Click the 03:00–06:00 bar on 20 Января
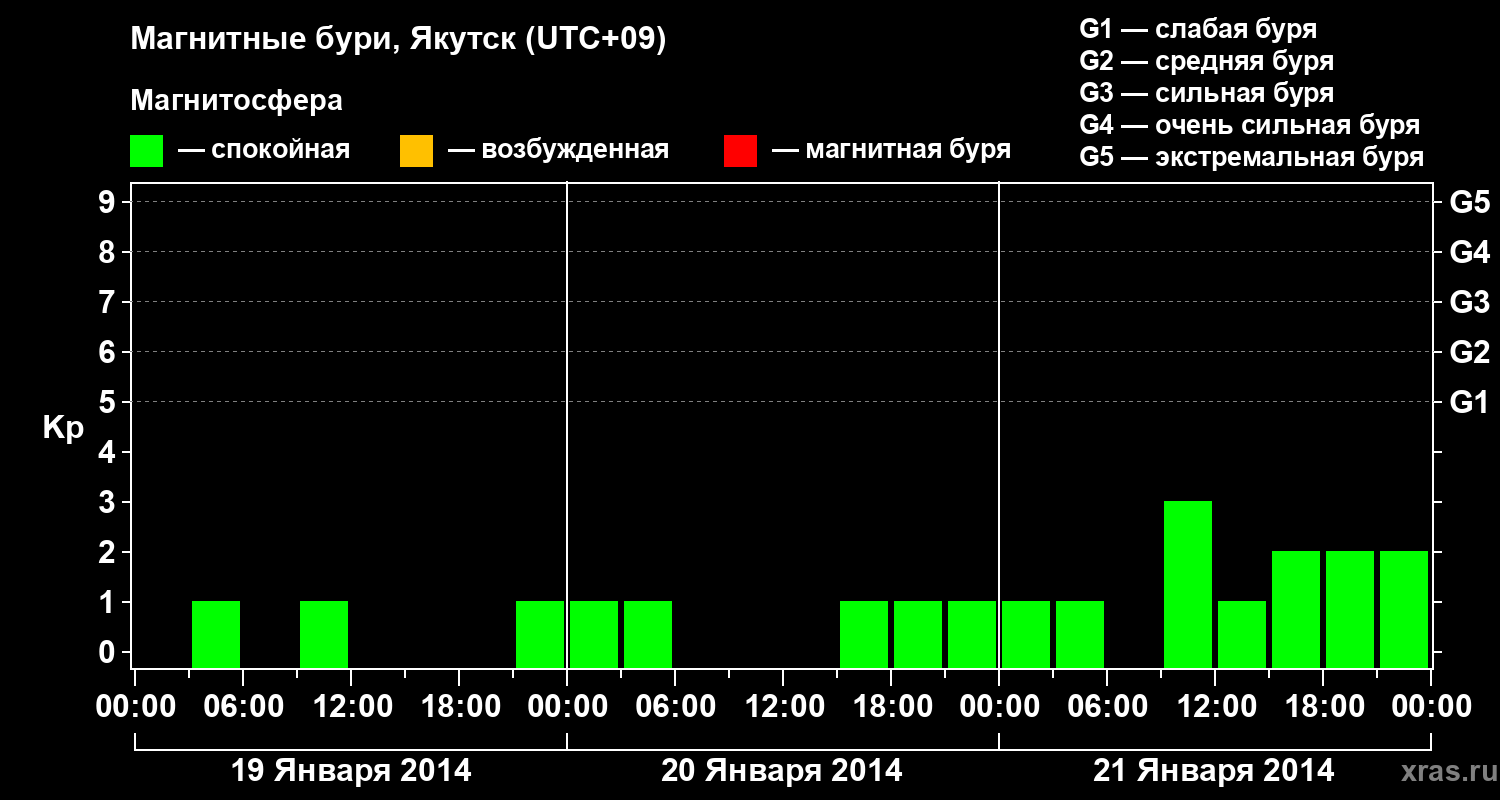This screenshot has height=800, width=1500. pyautogui.click(x=648, y=634)
